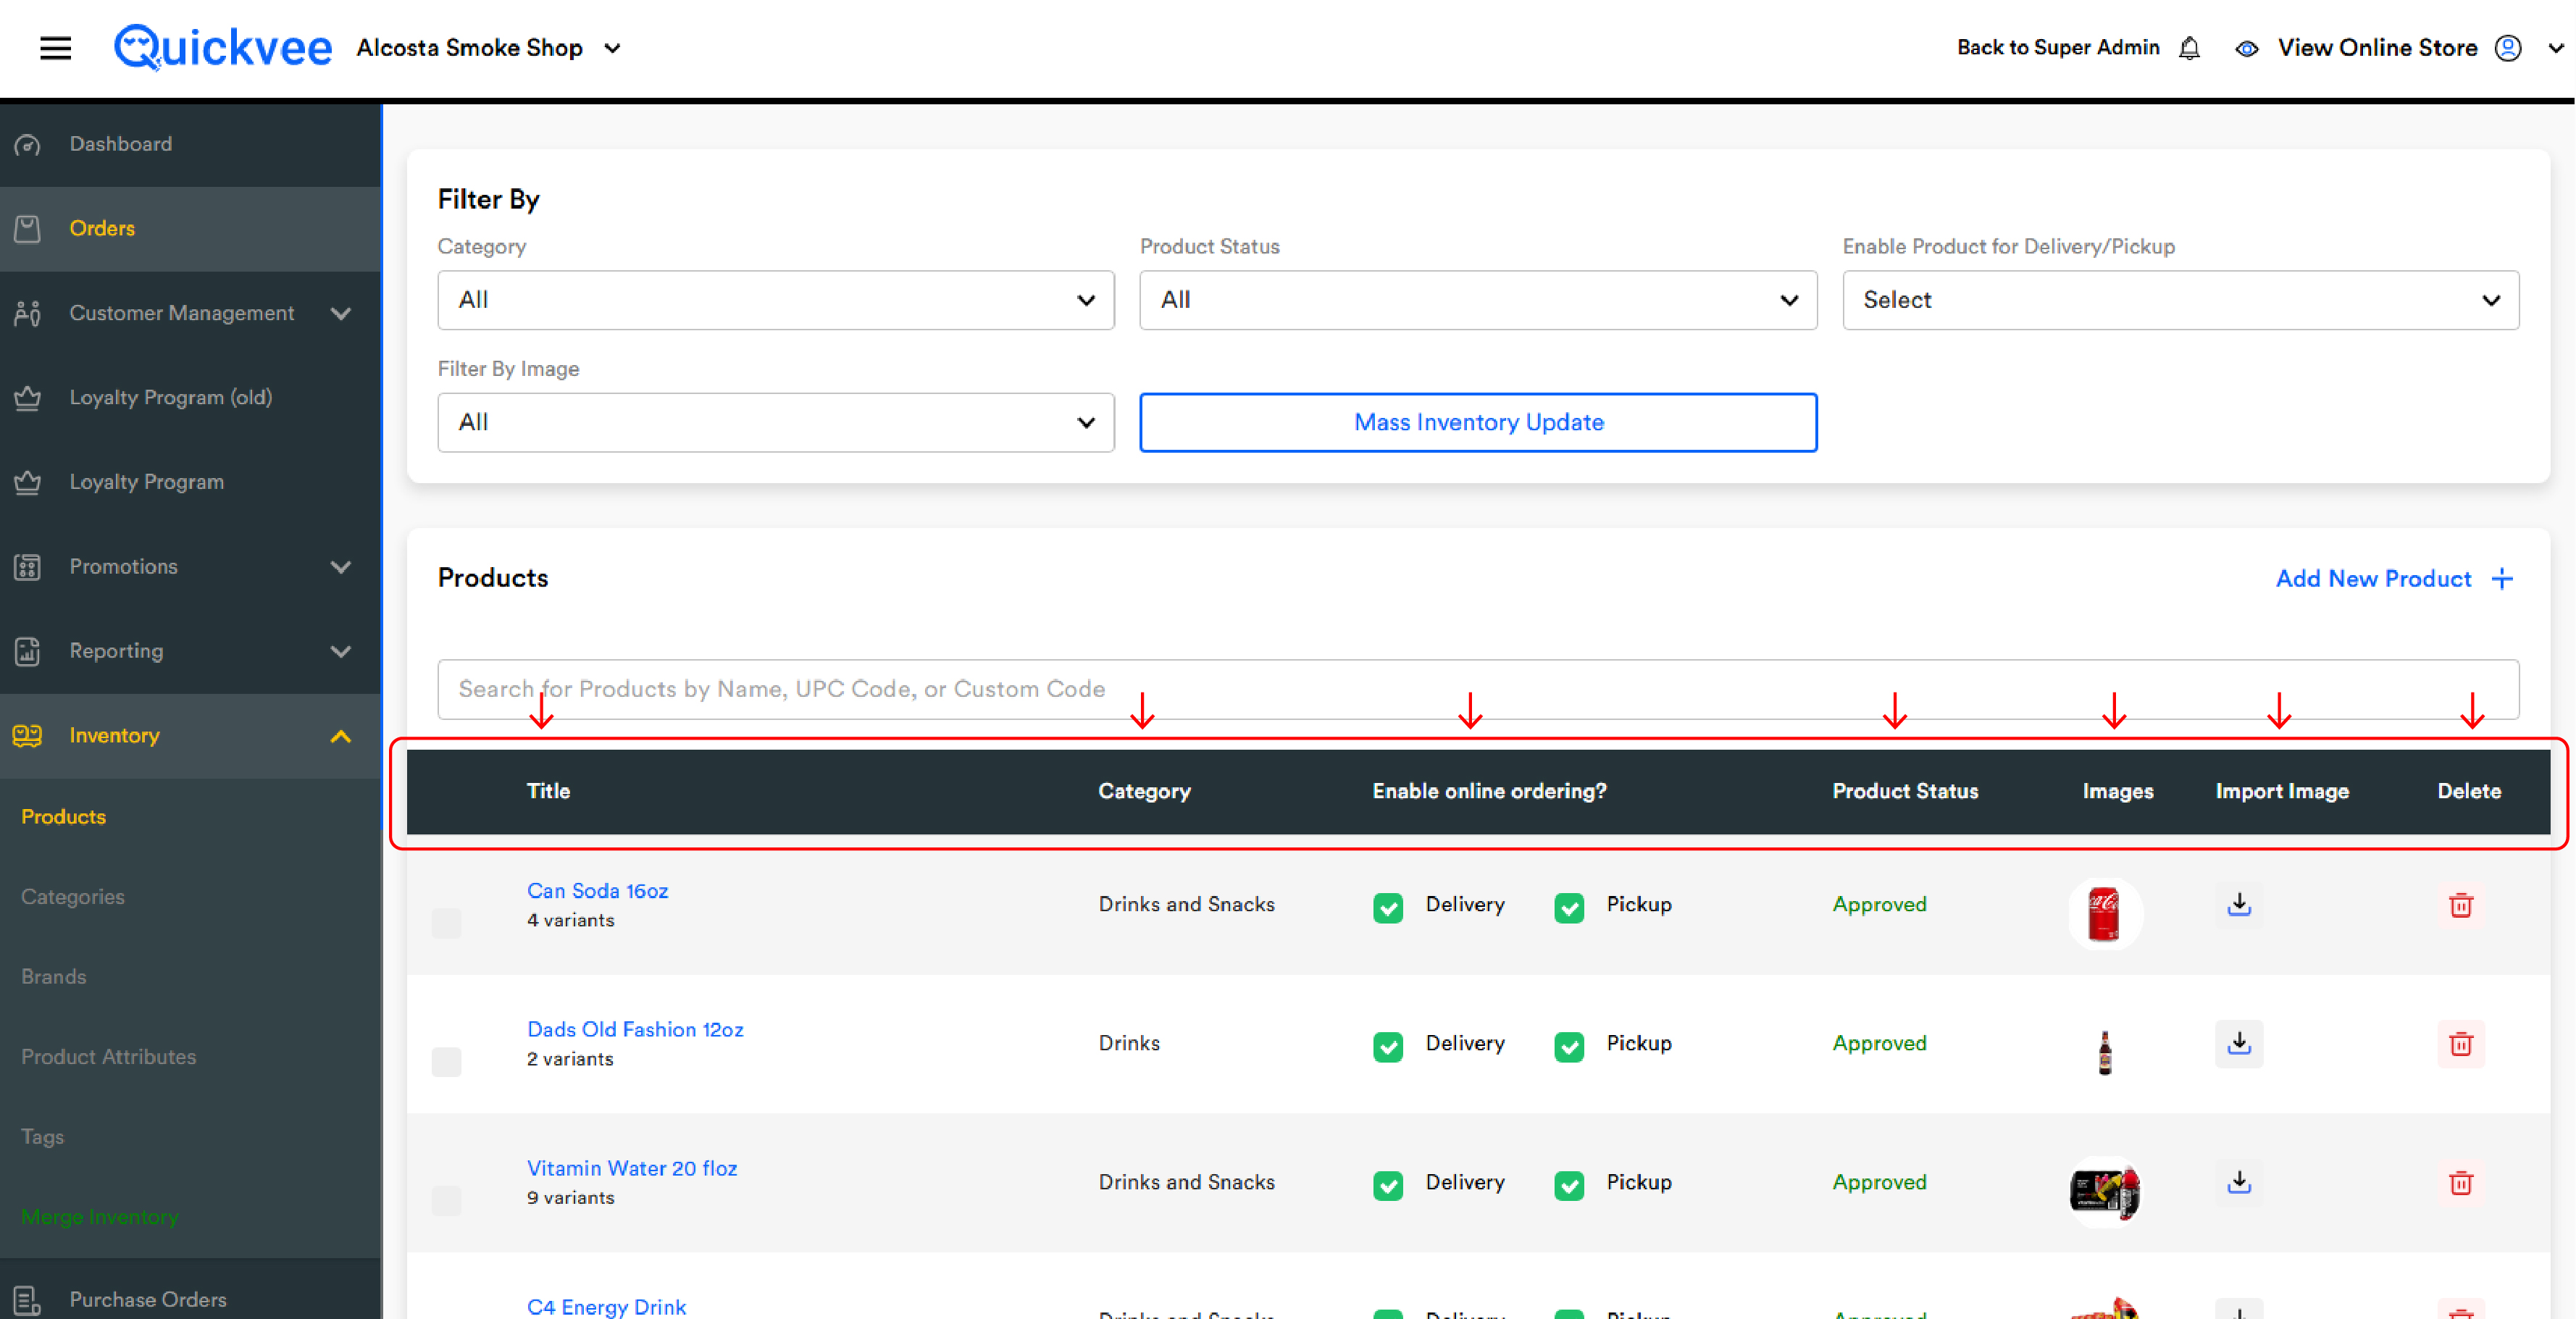The width and height of the screenshot is (2576, 1319).
Task: Open the hamburger menu icon
Action: (x=55, y=47)
